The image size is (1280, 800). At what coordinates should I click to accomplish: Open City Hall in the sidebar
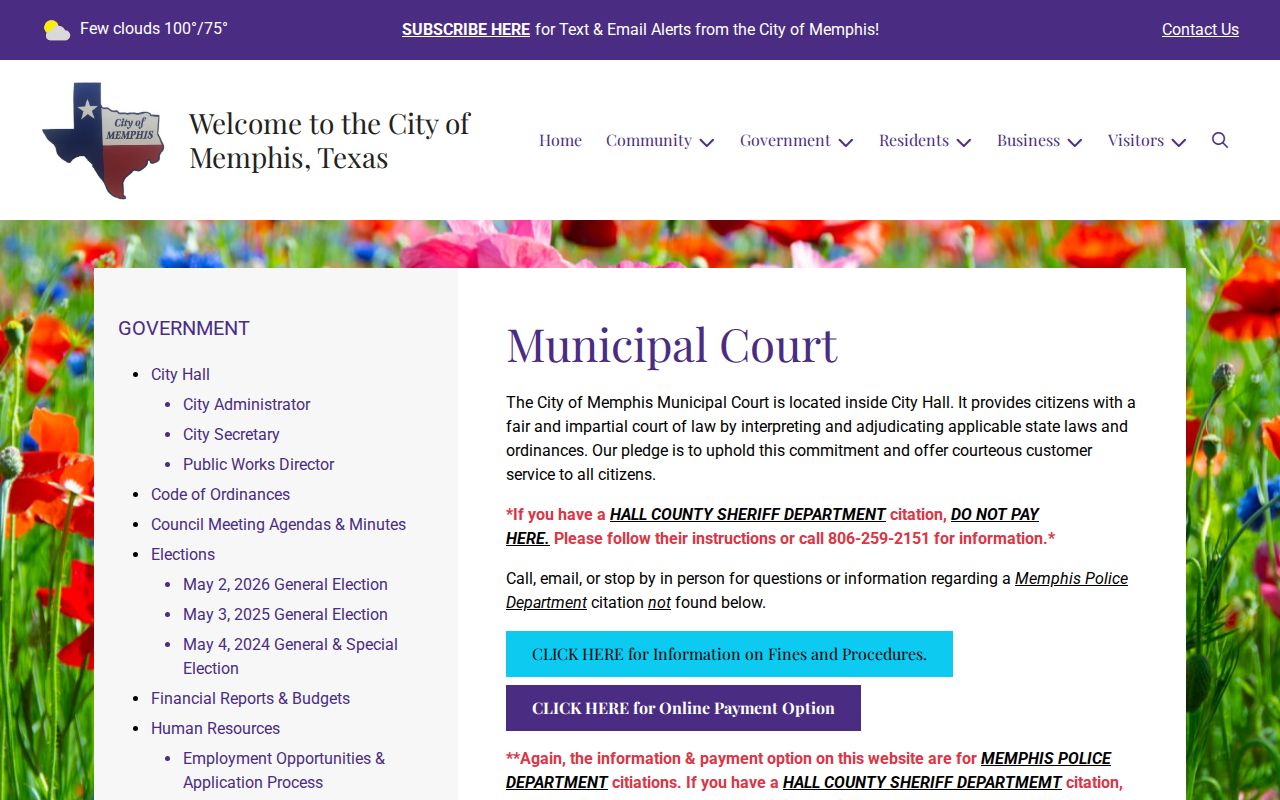tap(180, 374)
